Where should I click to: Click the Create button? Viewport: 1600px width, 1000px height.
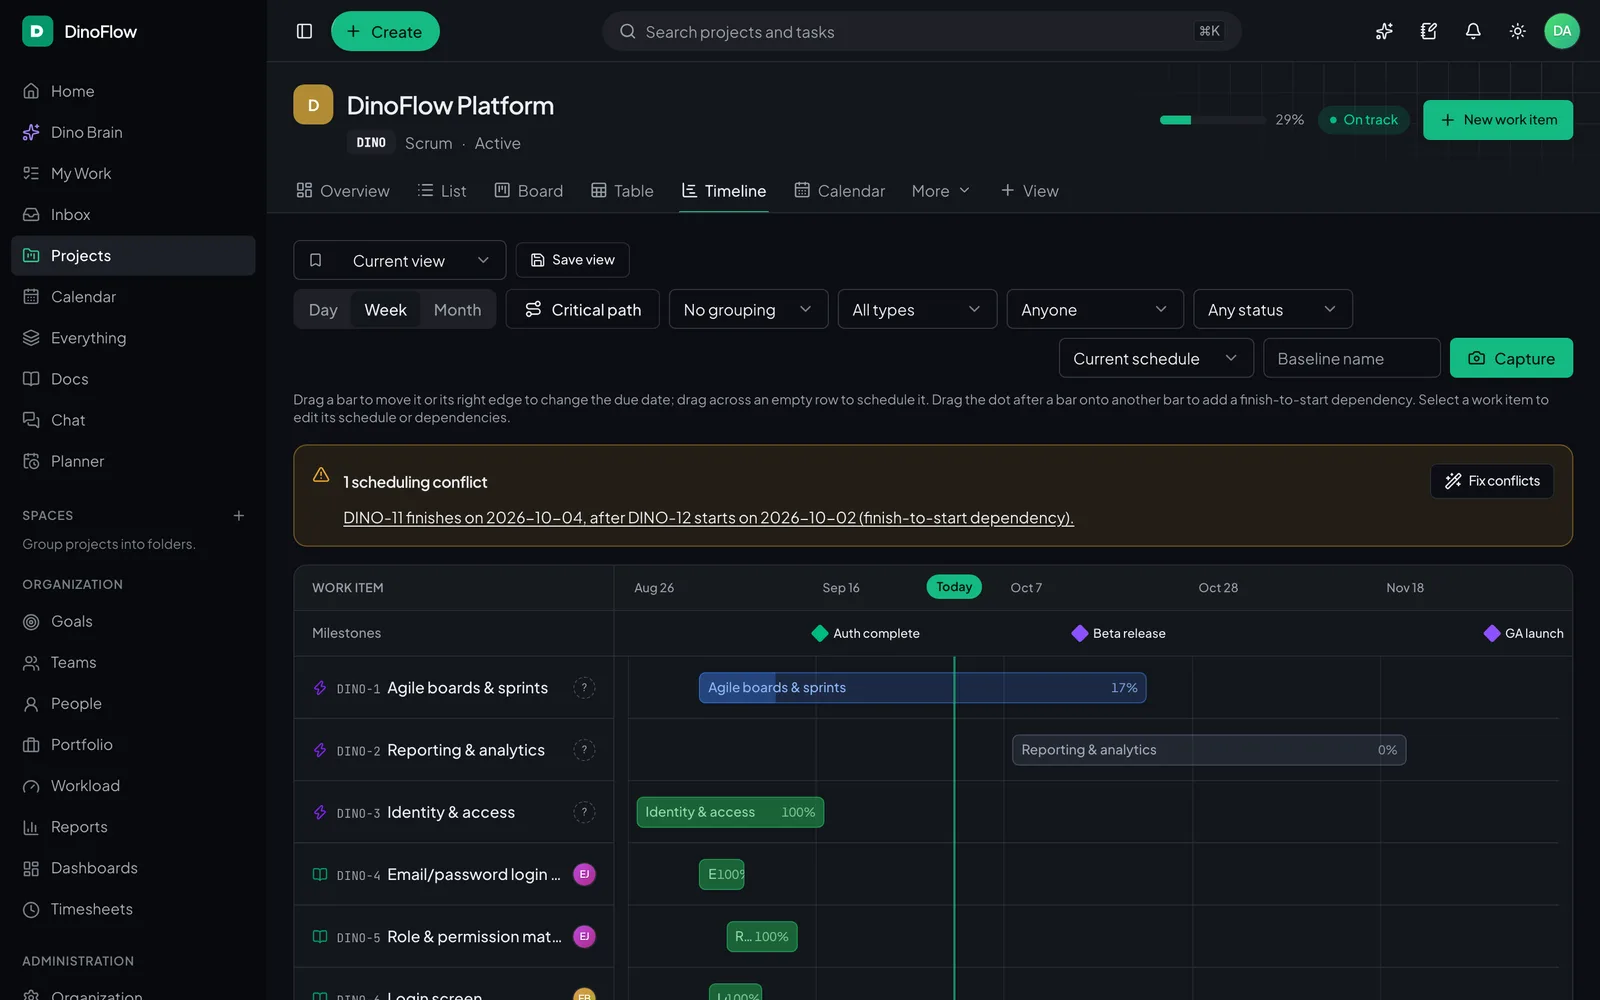[385, 31]
